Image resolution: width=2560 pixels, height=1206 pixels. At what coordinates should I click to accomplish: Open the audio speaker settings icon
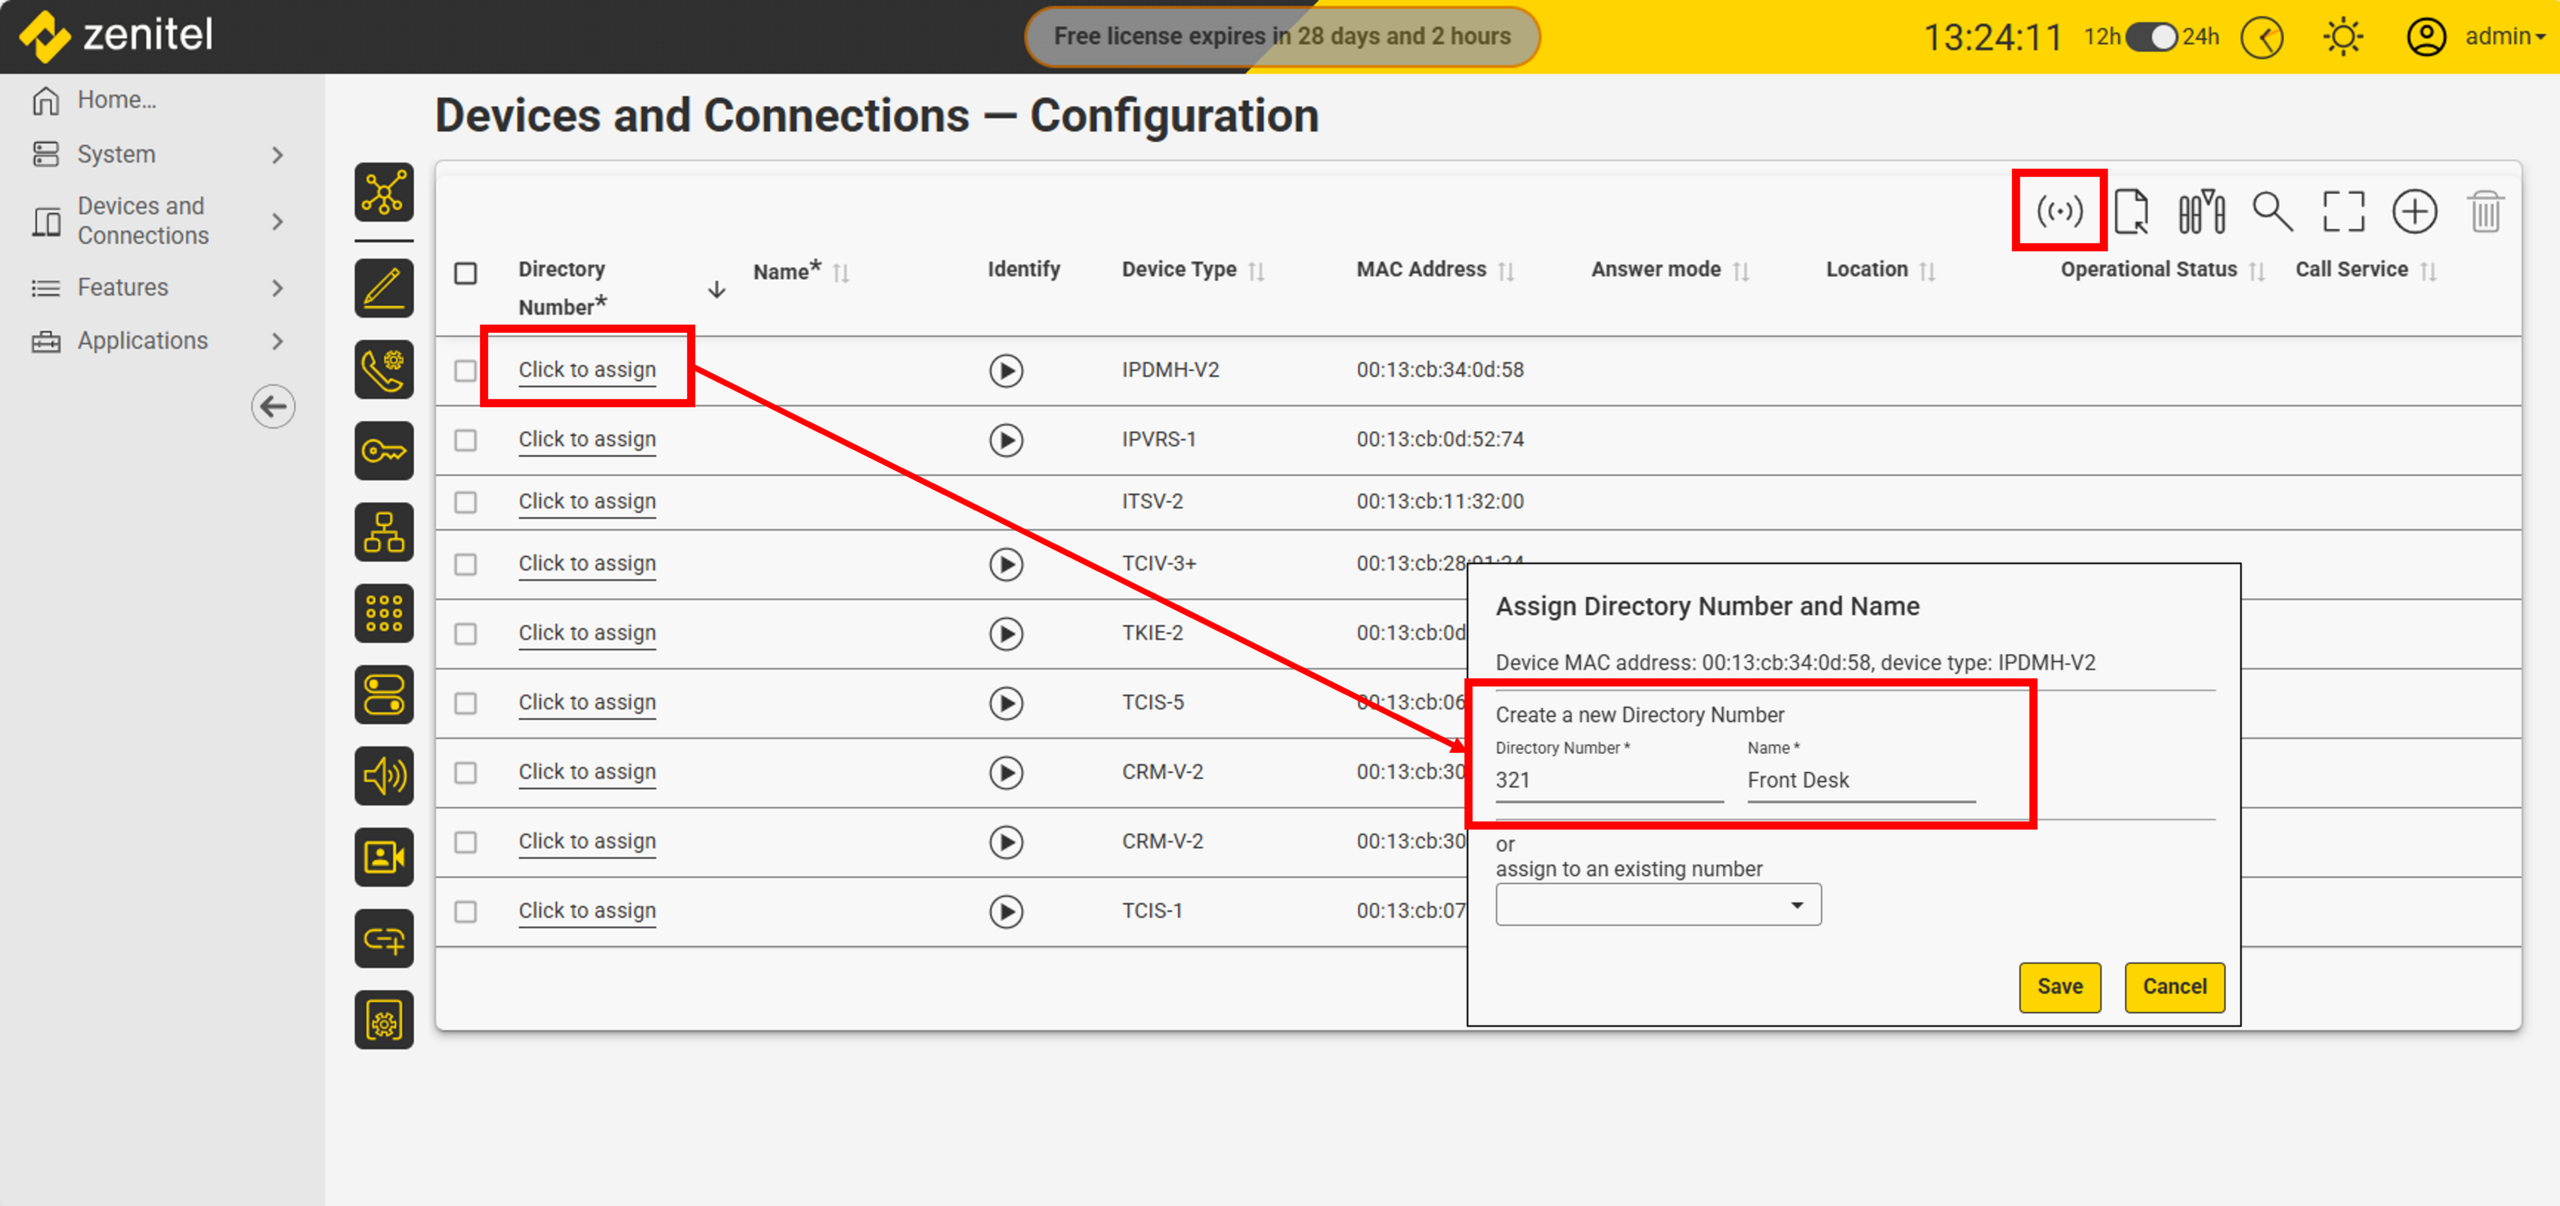coord(384,775)
